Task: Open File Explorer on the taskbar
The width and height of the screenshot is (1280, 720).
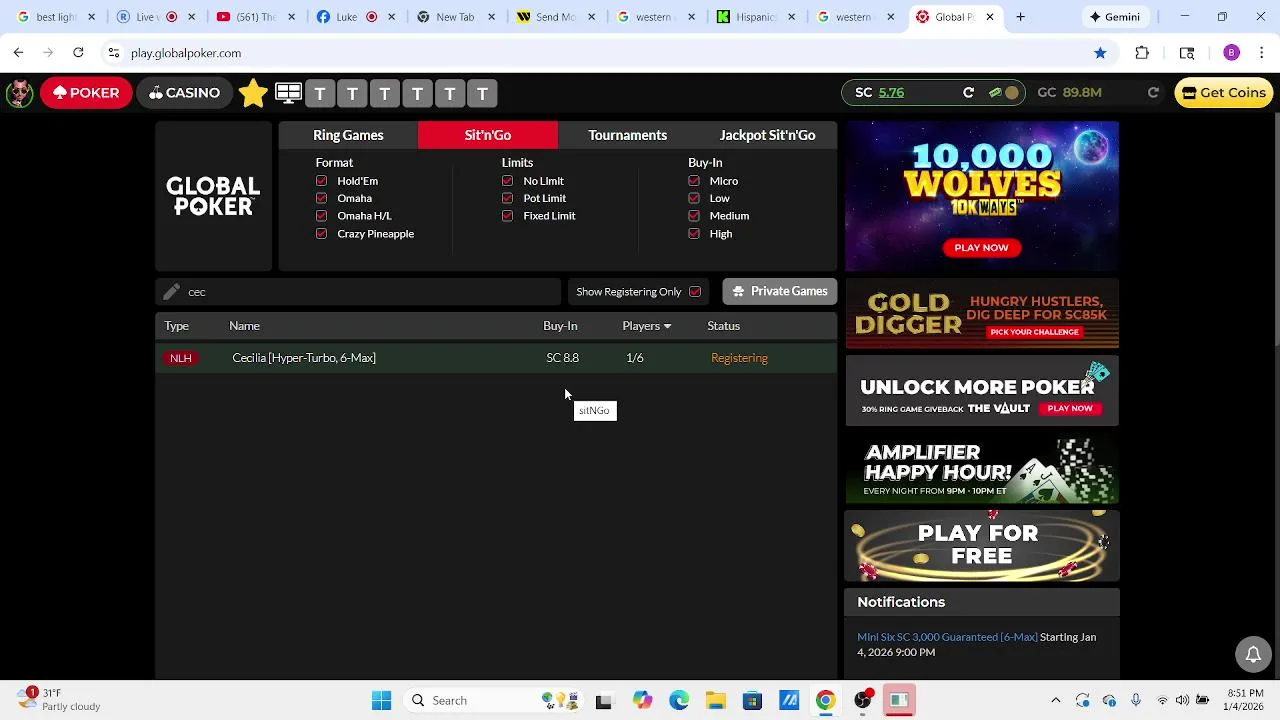Action: (715, 701)
